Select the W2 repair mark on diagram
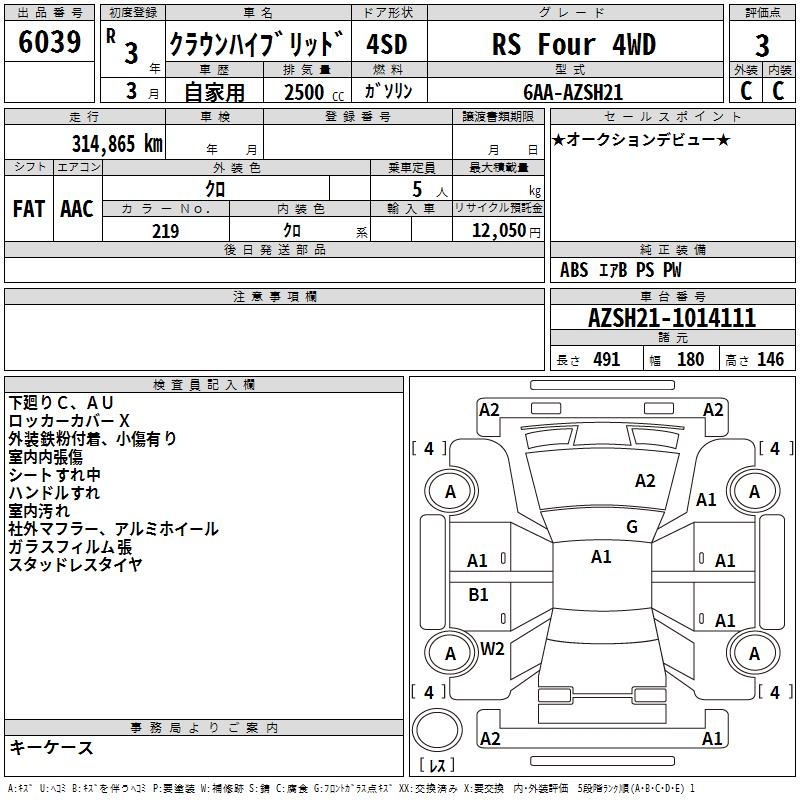This screenshot has width=800, height=800. coord(492,649)
